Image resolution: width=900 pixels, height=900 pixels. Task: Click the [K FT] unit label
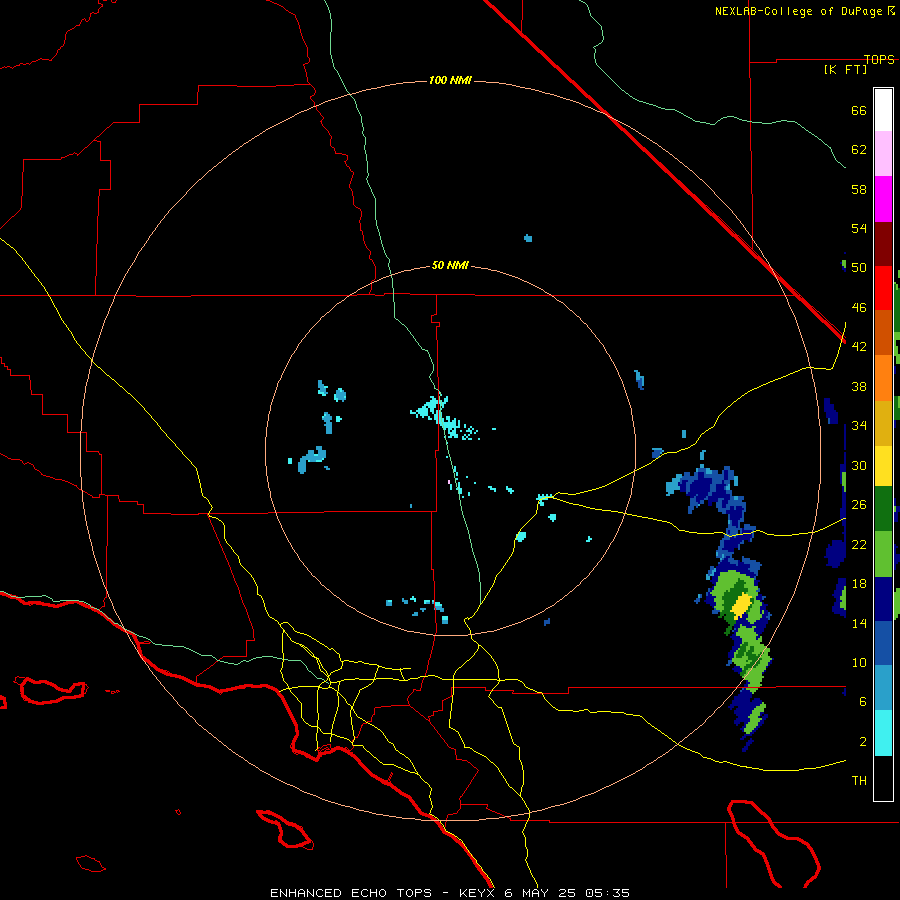point(845,69)
